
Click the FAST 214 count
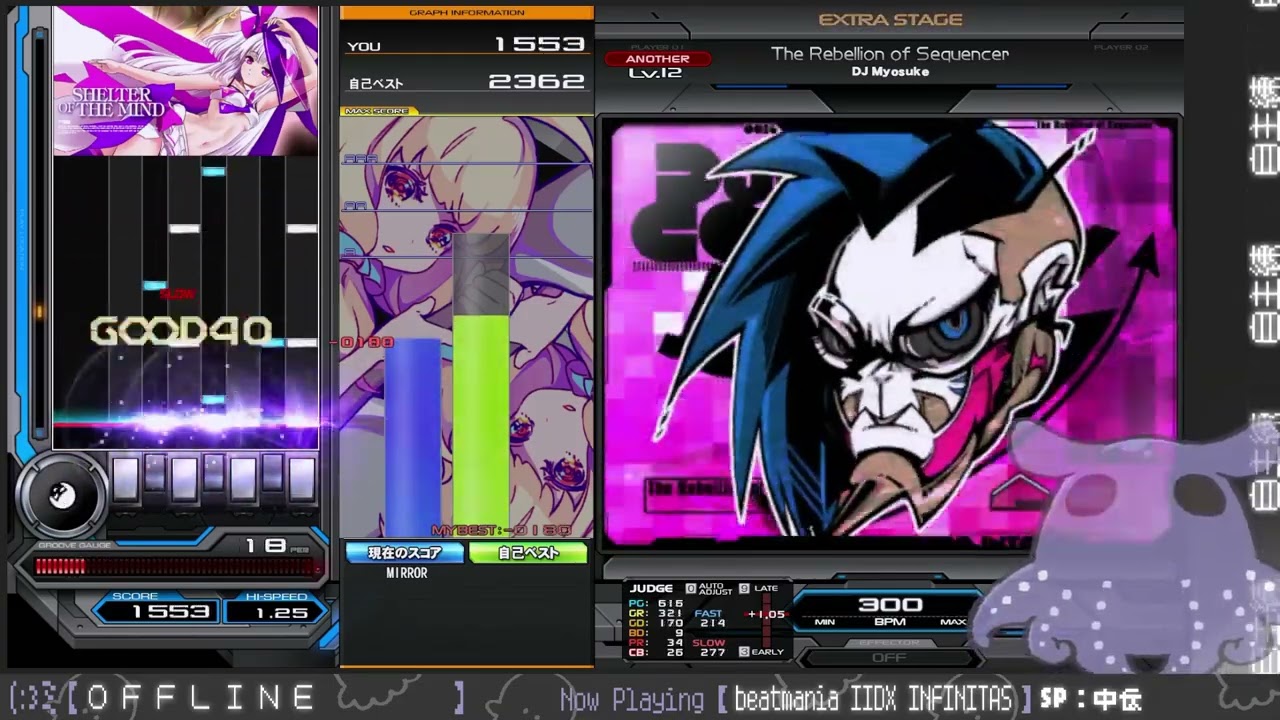pyautogui.click(x=709, y=618)
